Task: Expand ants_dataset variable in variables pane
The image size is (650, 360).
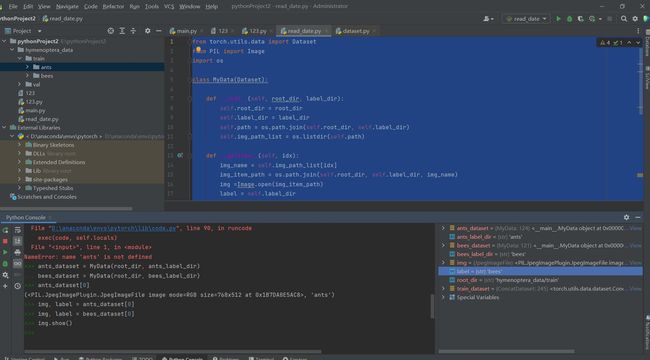Action: (x=443, y=228)
